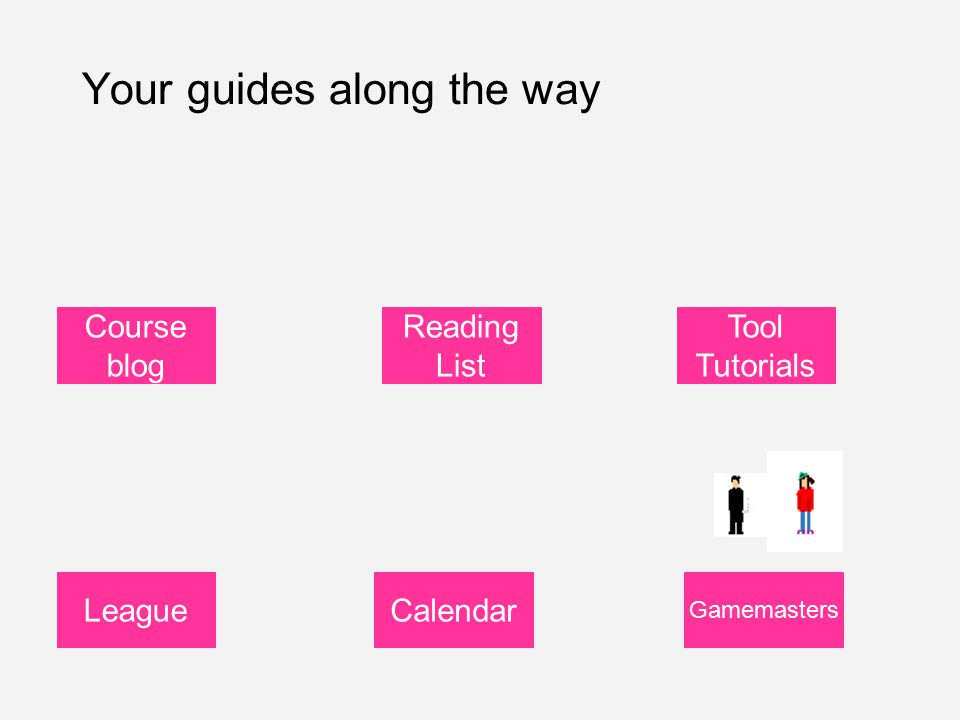This screenshot has width=960, height=720.
Task: Click the word 'Tutorials' on the pink button
Action: (755, 366)
